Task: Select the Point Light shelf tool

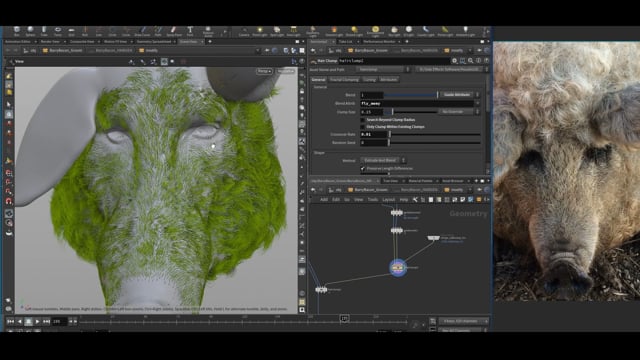Action: point(260,31)
